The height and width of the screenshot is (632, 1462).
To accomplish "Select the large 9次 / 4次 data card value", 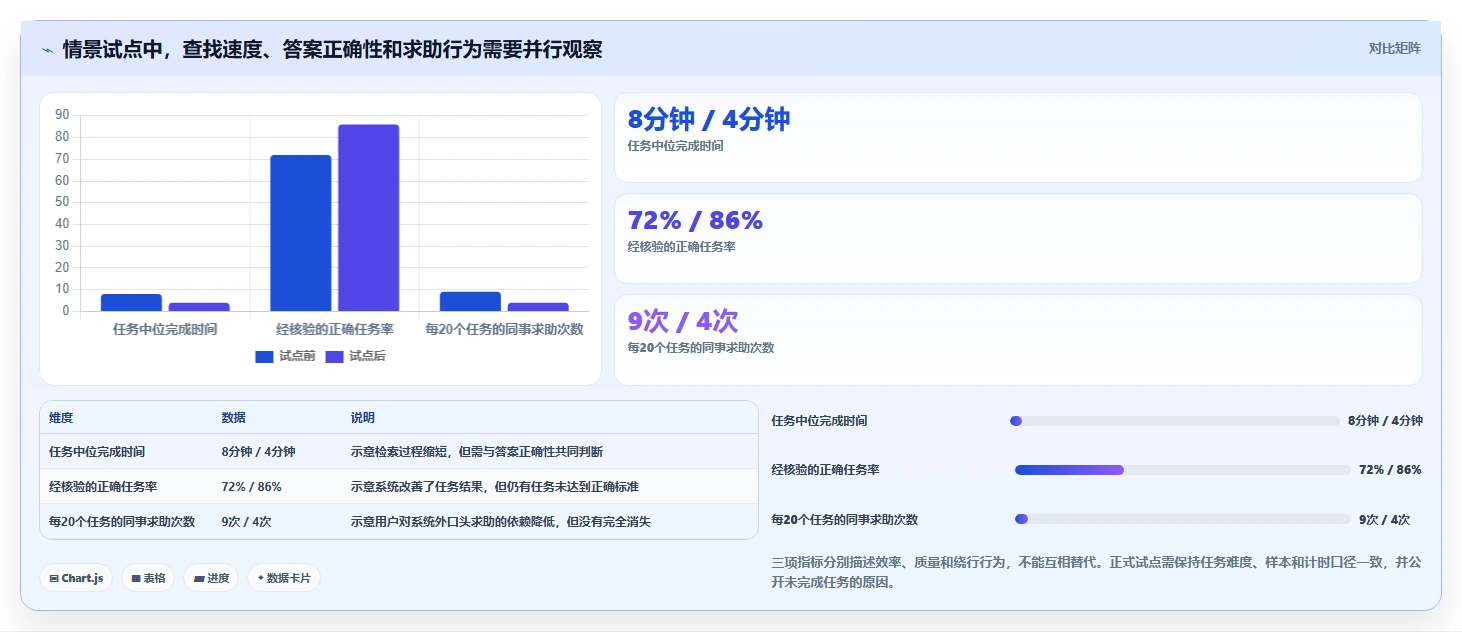I will coord(683,322).
